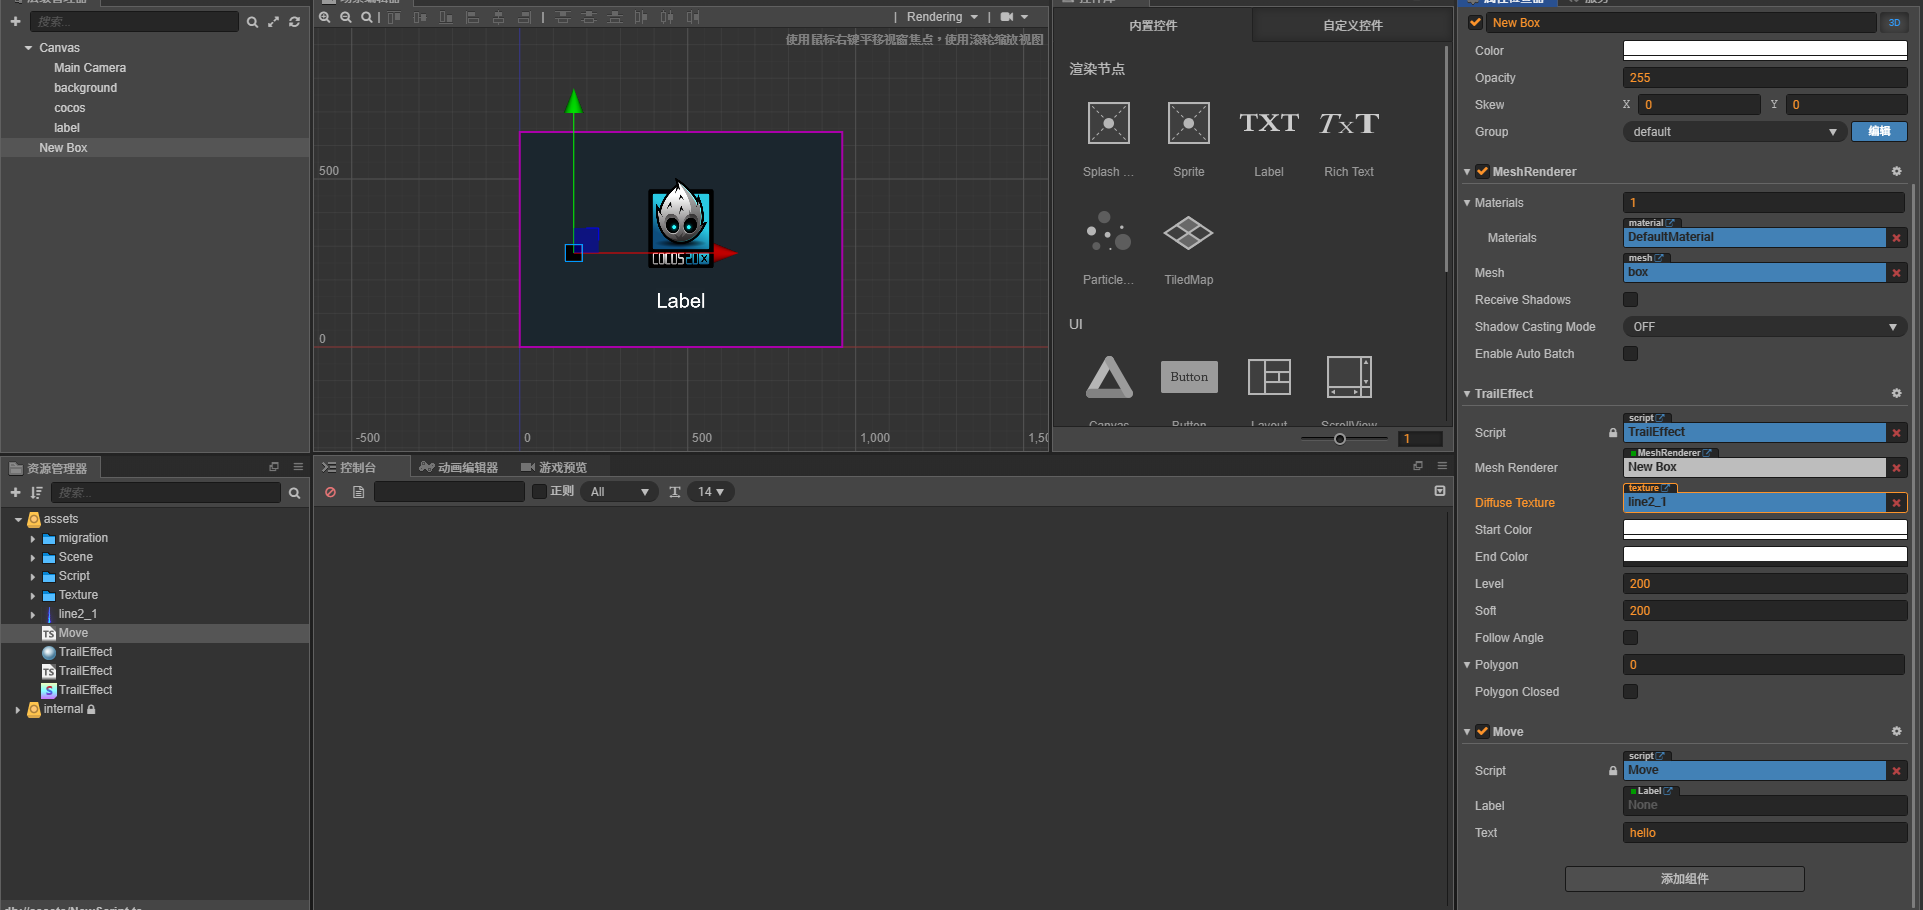Check the Follow Angle checkbox
The height and width of the screenshot is (910, 1923).
(1630, 637)
